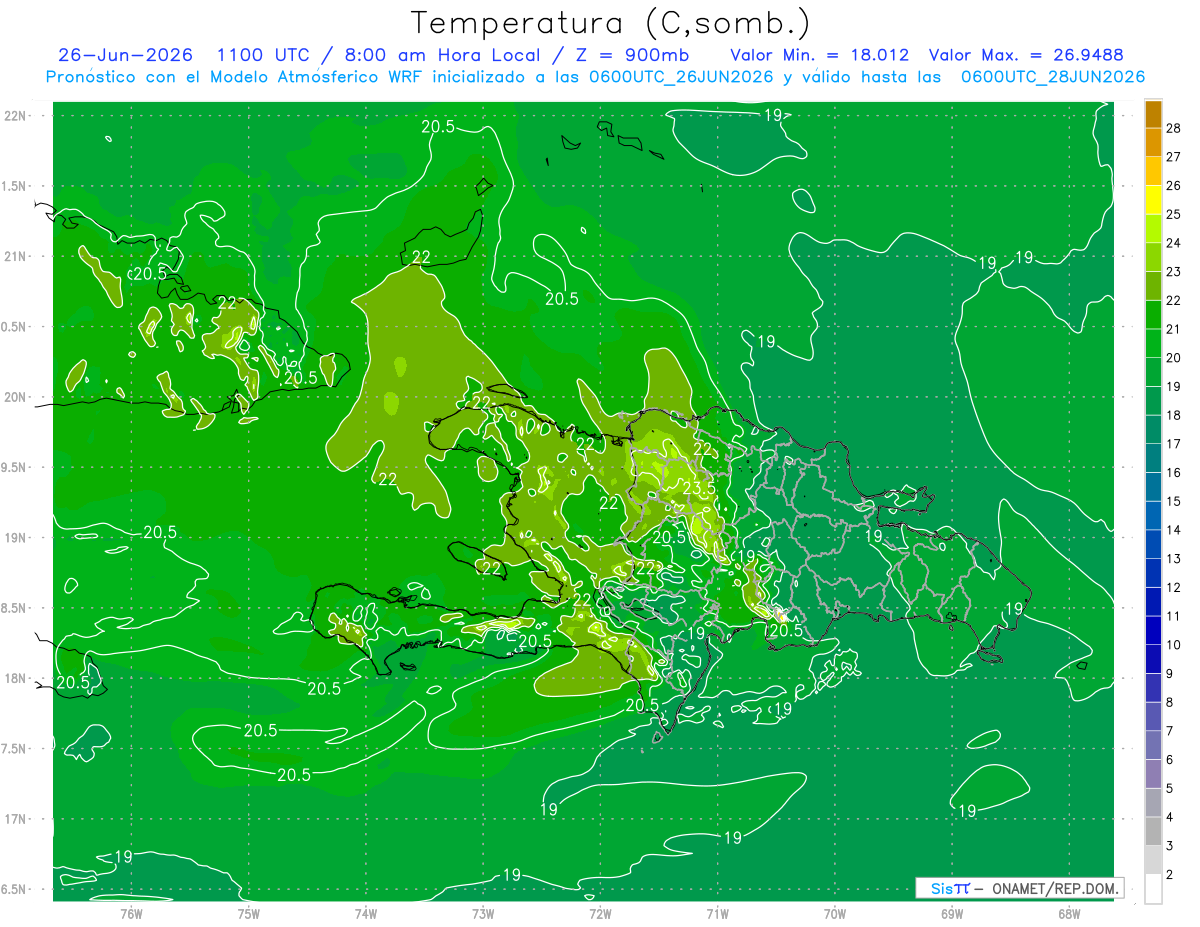Click the green colorbar segment between 20 and 21
This screenshot has height=927, width=1200.
tap(1153, 344)
